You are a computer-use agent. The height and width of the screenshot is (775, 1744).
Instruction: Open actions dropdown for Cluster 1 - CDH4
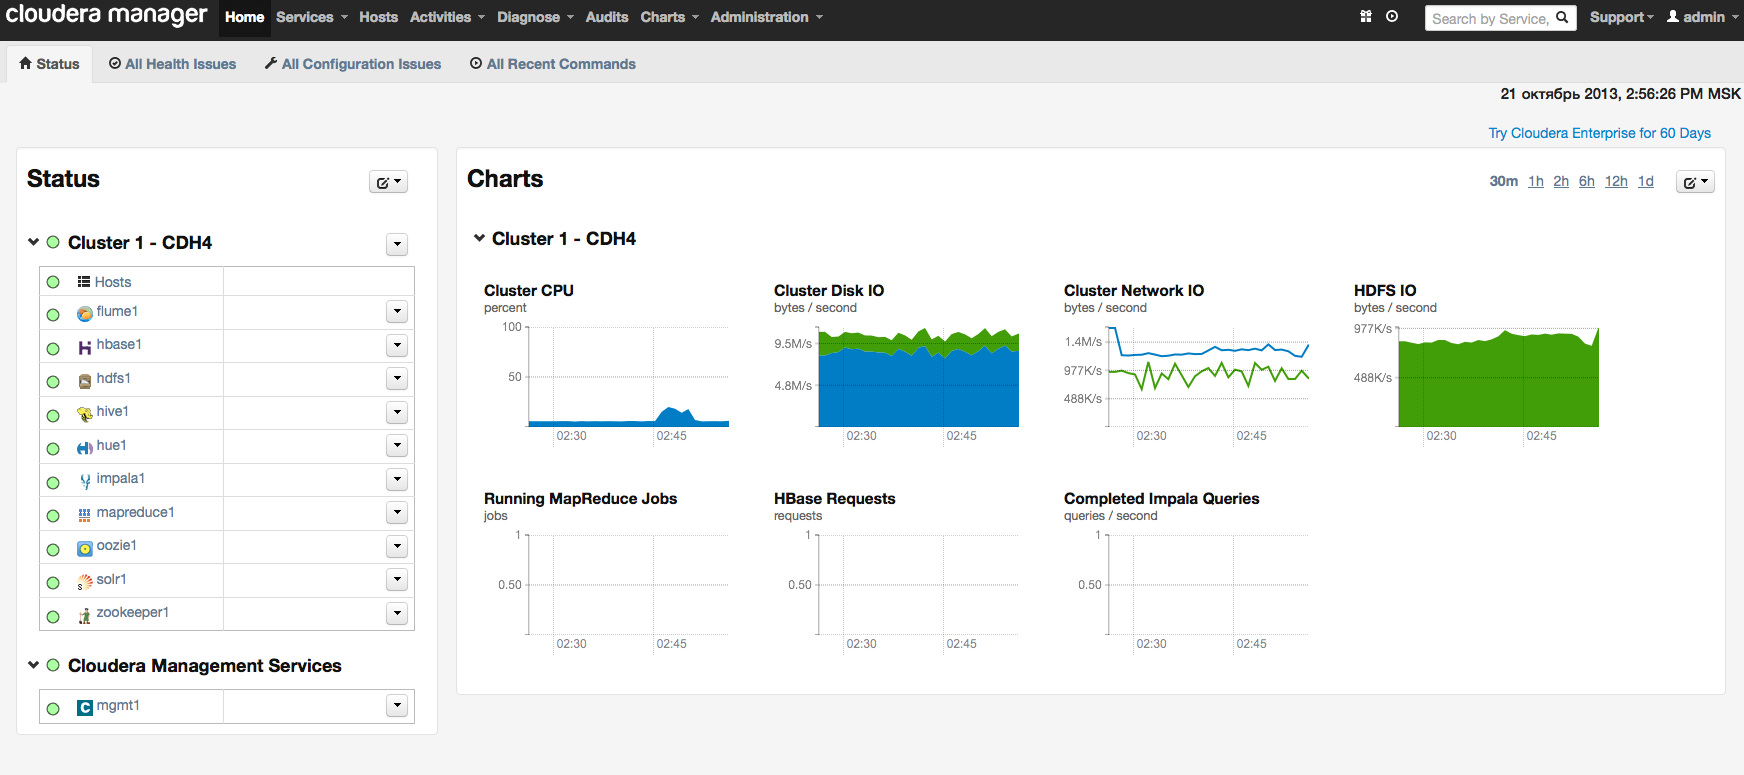coord(397,245)
